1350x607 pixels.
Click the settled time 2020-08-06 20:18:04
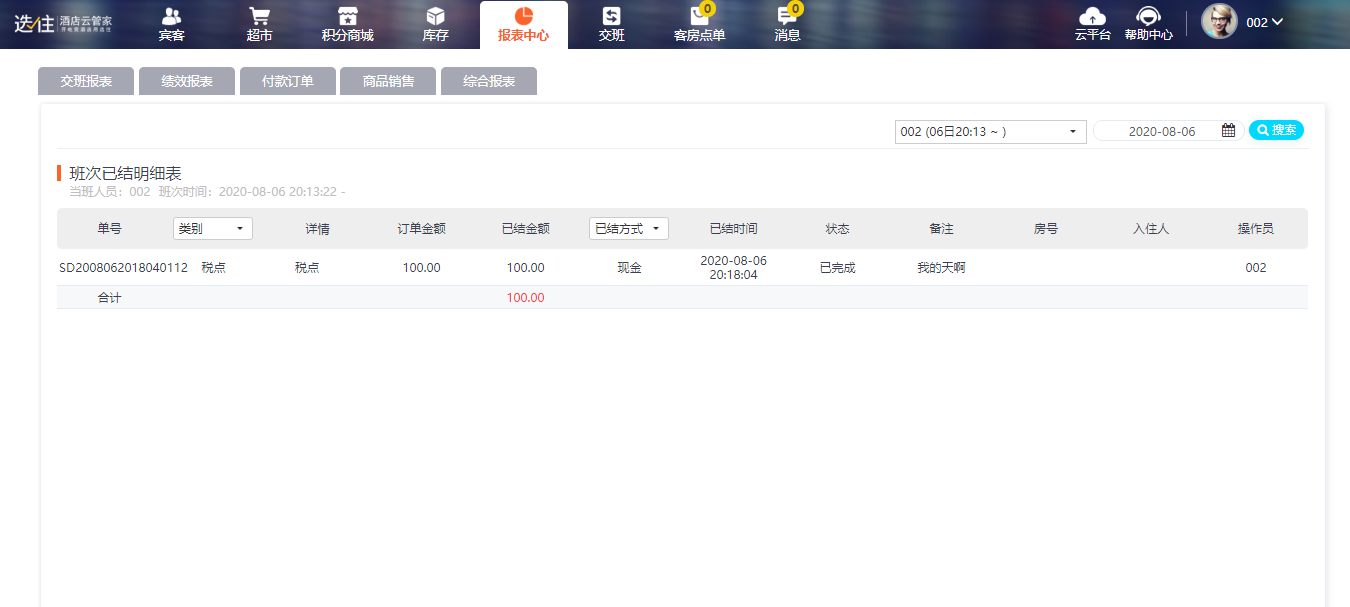tap(733, 267)
